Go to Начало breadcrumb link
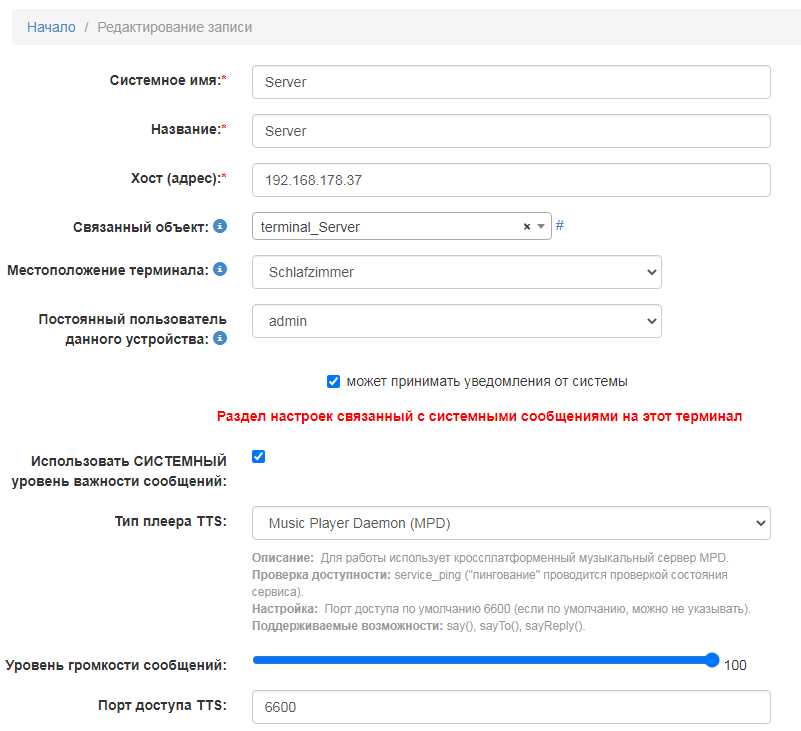 [x=51, y=27]
